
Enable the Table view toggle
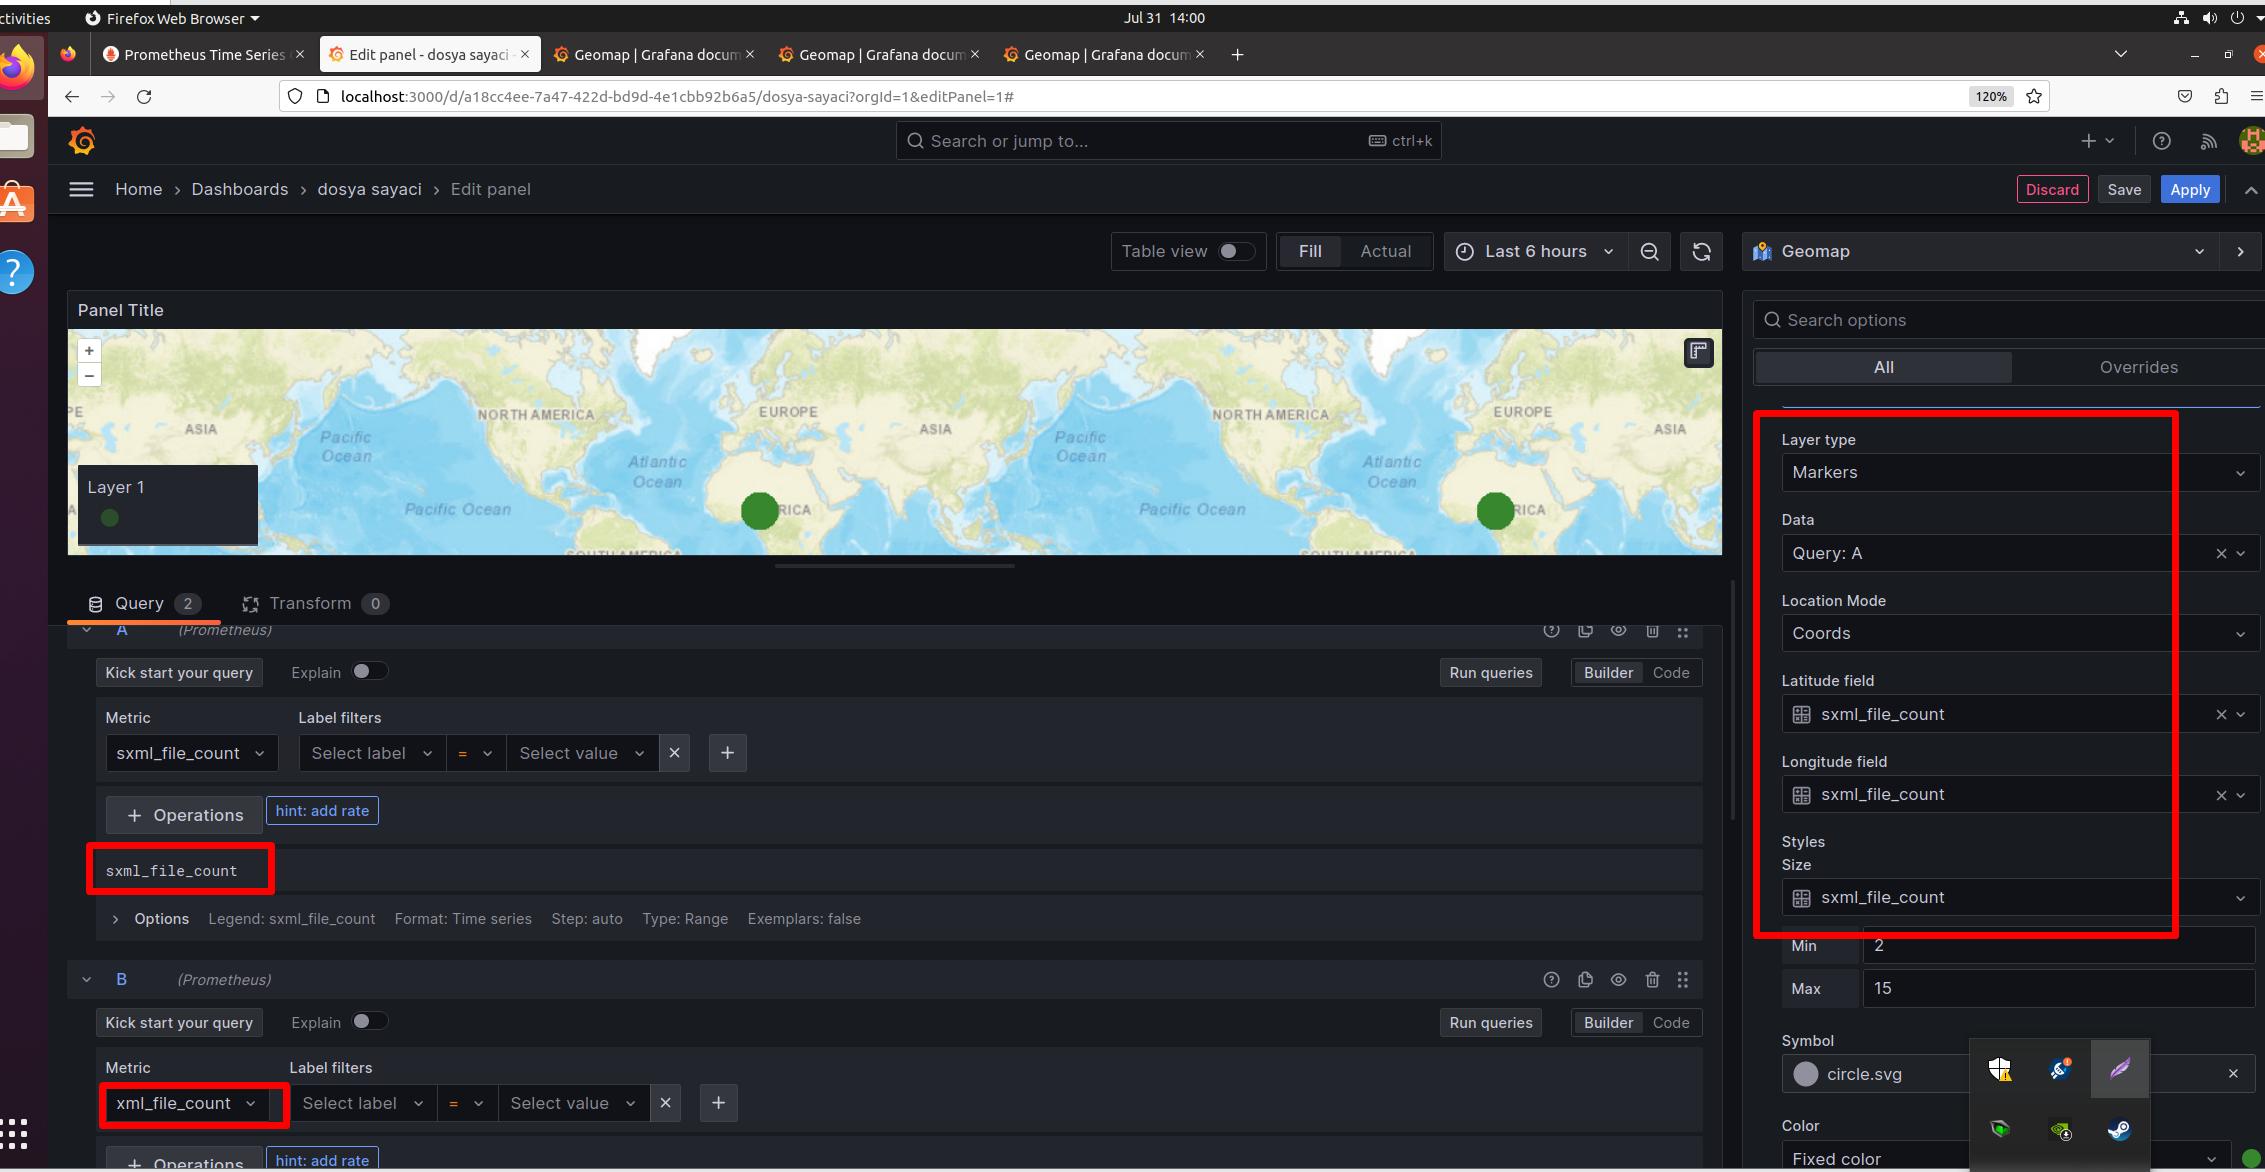1236,251
